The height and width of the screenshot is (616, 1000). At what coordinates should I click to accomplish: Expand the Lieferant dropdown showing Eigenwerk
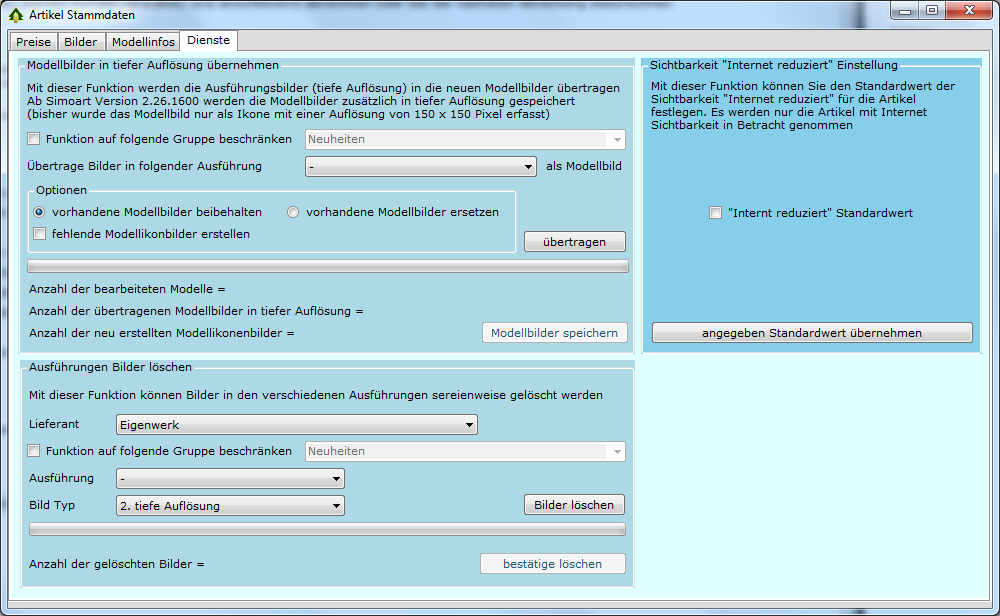coord(296,425)
